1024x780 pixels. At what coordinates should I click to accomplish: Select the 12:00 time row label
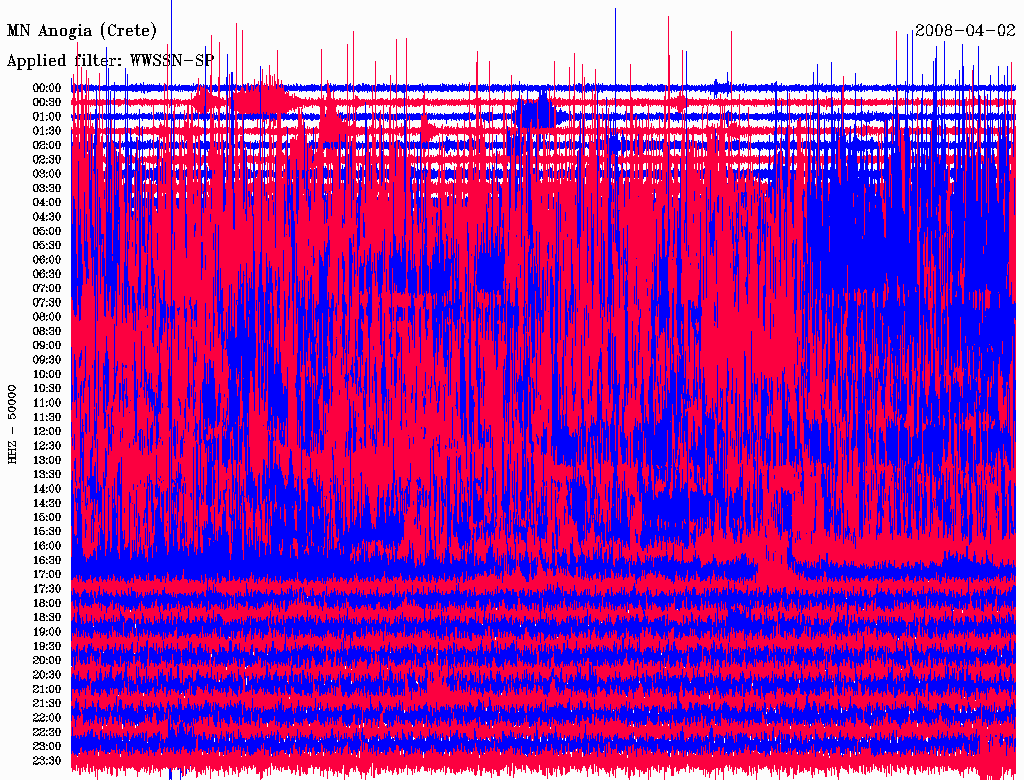click(47, 431)
